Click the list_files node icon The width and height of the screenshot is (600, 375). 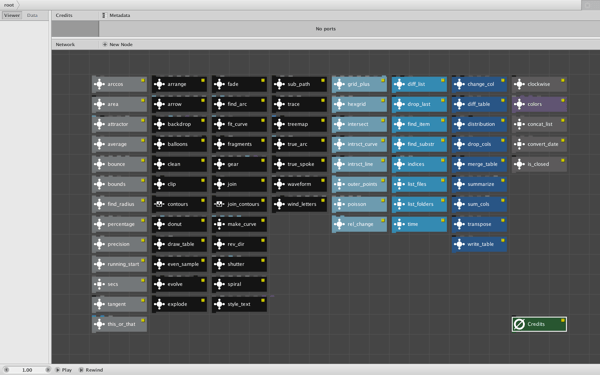tap(399, 184)
